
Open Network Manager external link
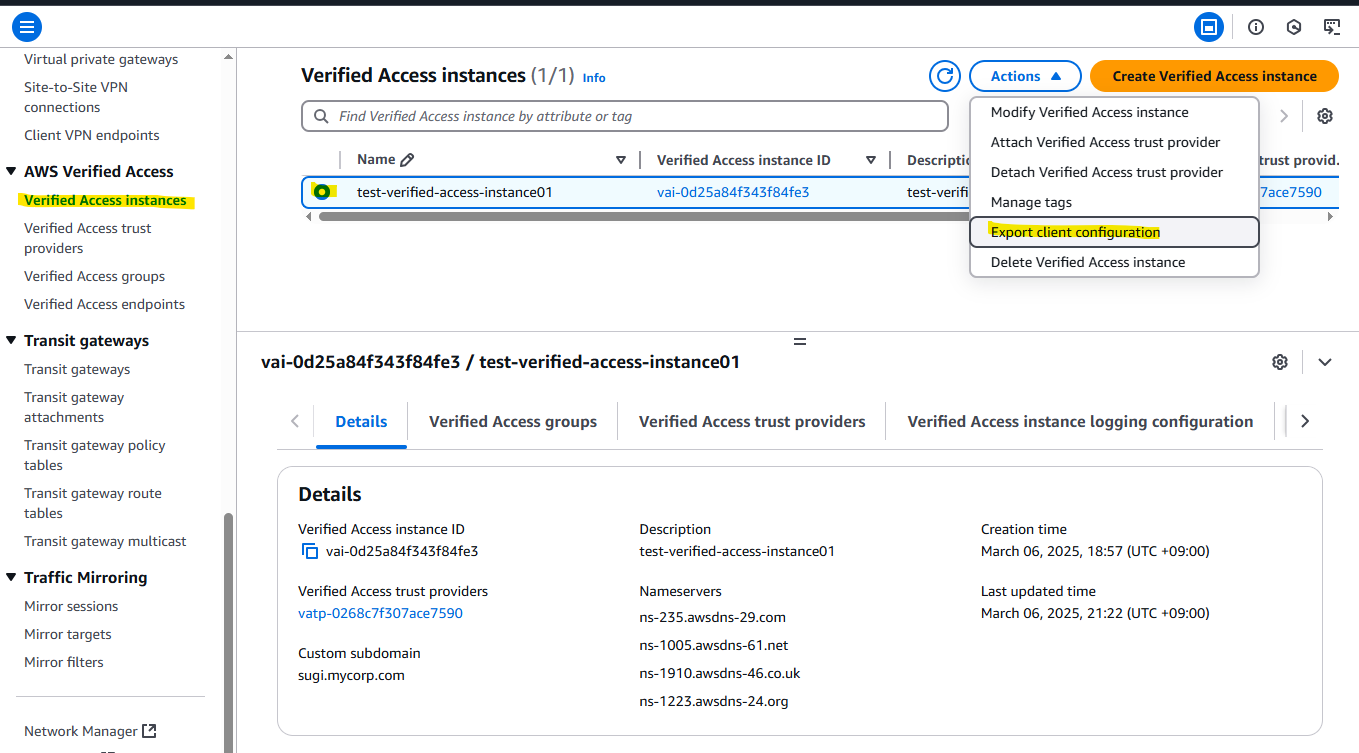click(x=90, y=731)
